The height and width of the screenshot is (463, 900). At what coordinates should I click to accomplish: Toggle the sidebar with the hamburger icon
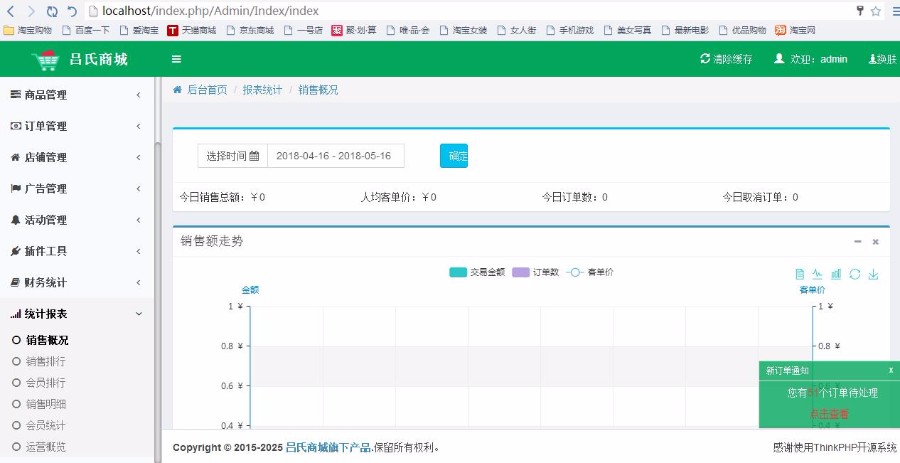[177, 59]
